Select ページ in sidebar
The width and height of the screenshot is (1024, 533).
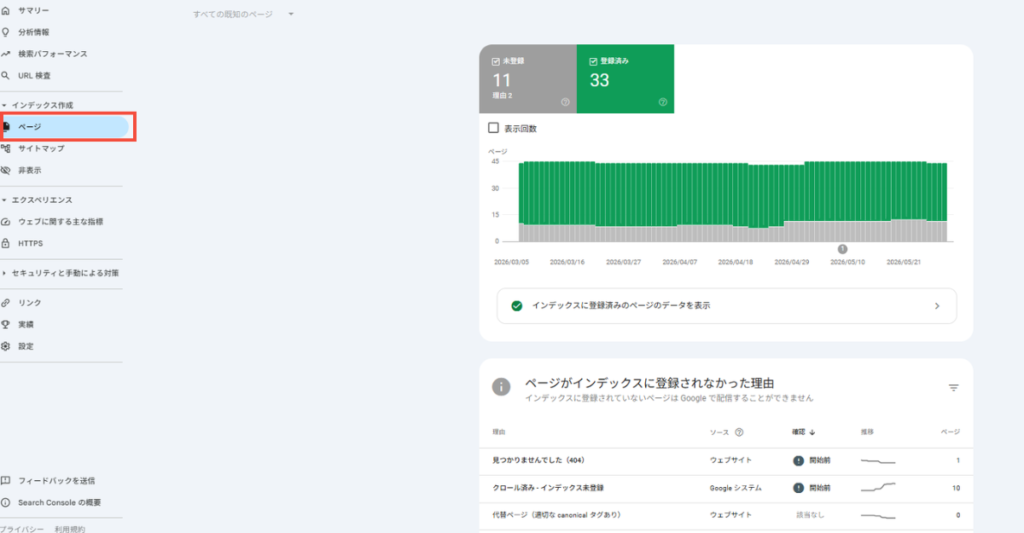pyautogui.click(x=65, y=127)
